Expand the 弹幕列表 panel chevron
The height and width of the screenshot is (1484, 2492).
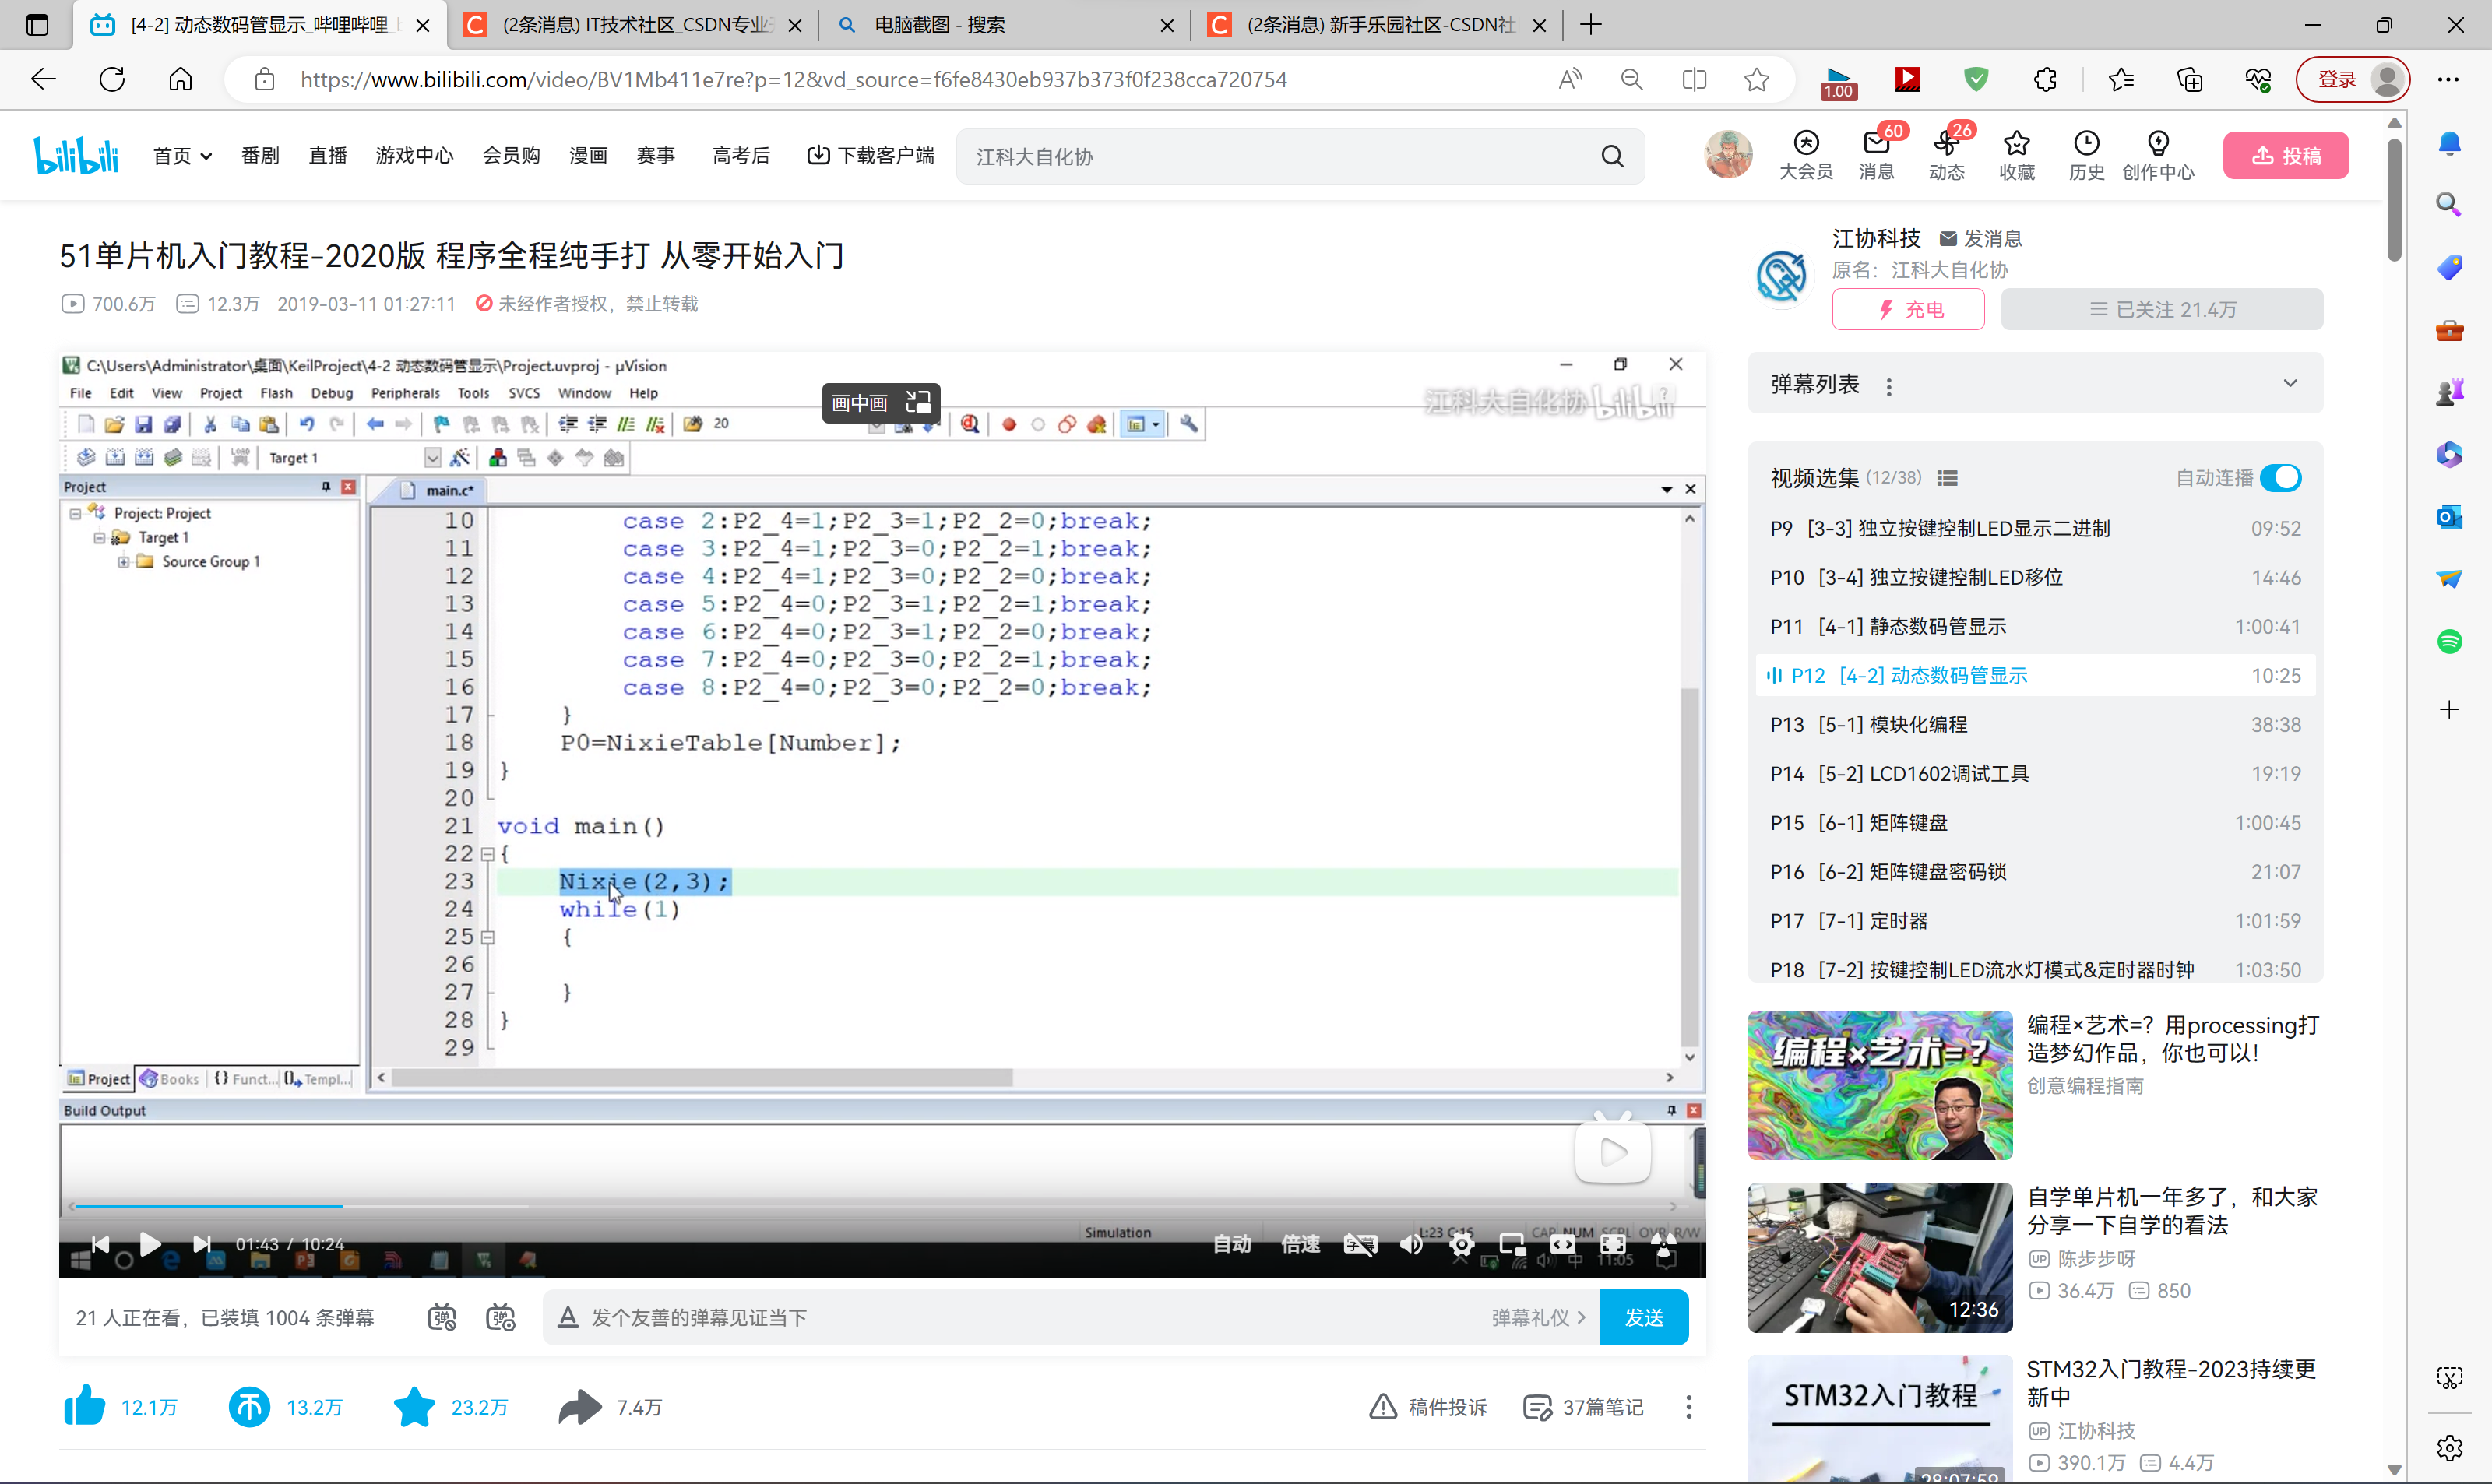(2290, 384)
